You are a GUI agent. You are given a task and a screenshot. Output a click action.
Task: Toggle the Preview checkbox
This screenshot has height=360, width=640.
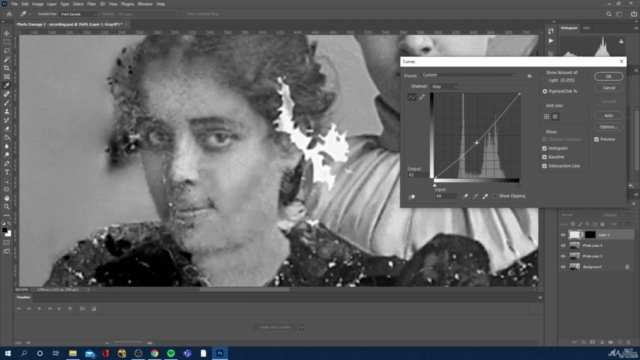pyautogui.click(x=596, y=140)
